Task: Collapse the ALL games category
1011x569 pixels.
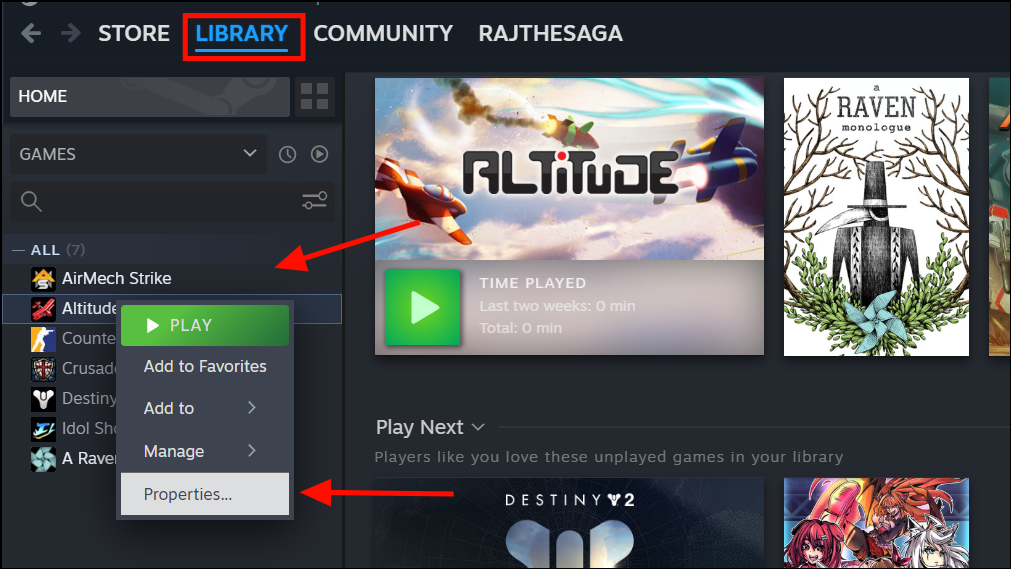Action: point(18,250)
